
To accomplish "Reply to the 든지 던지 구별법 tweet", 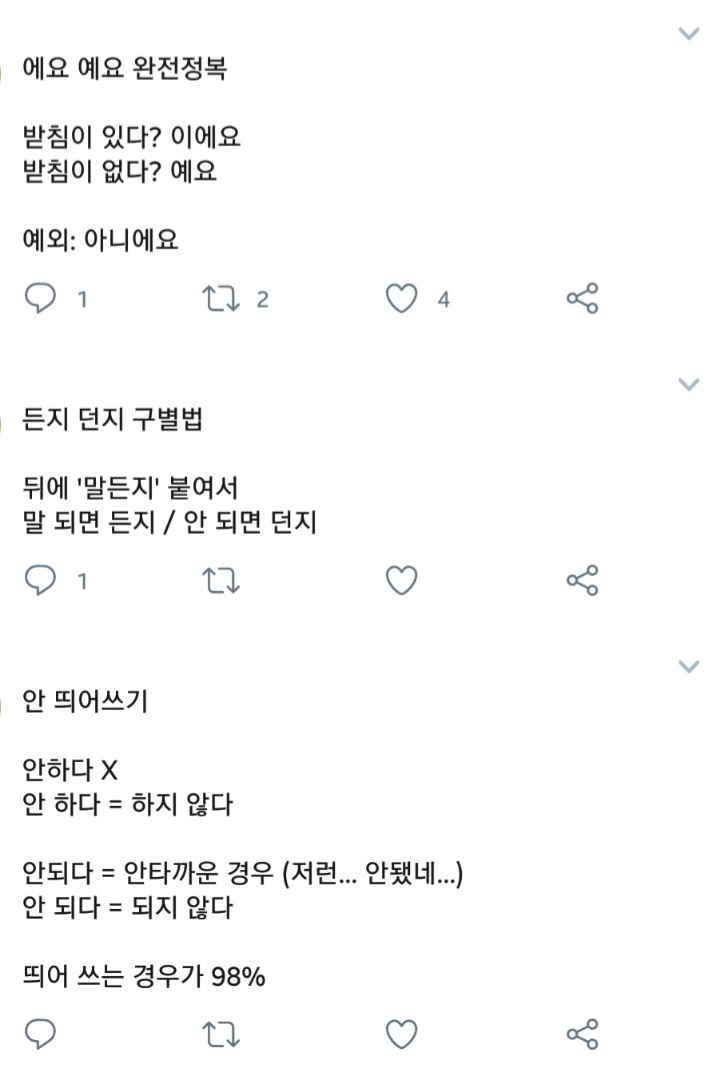I will pos(40,580).
